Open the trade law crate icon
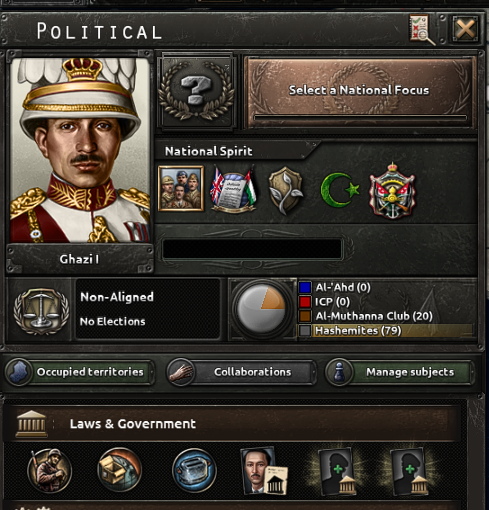Screen dimensions: 489x510 coord(119,470)
